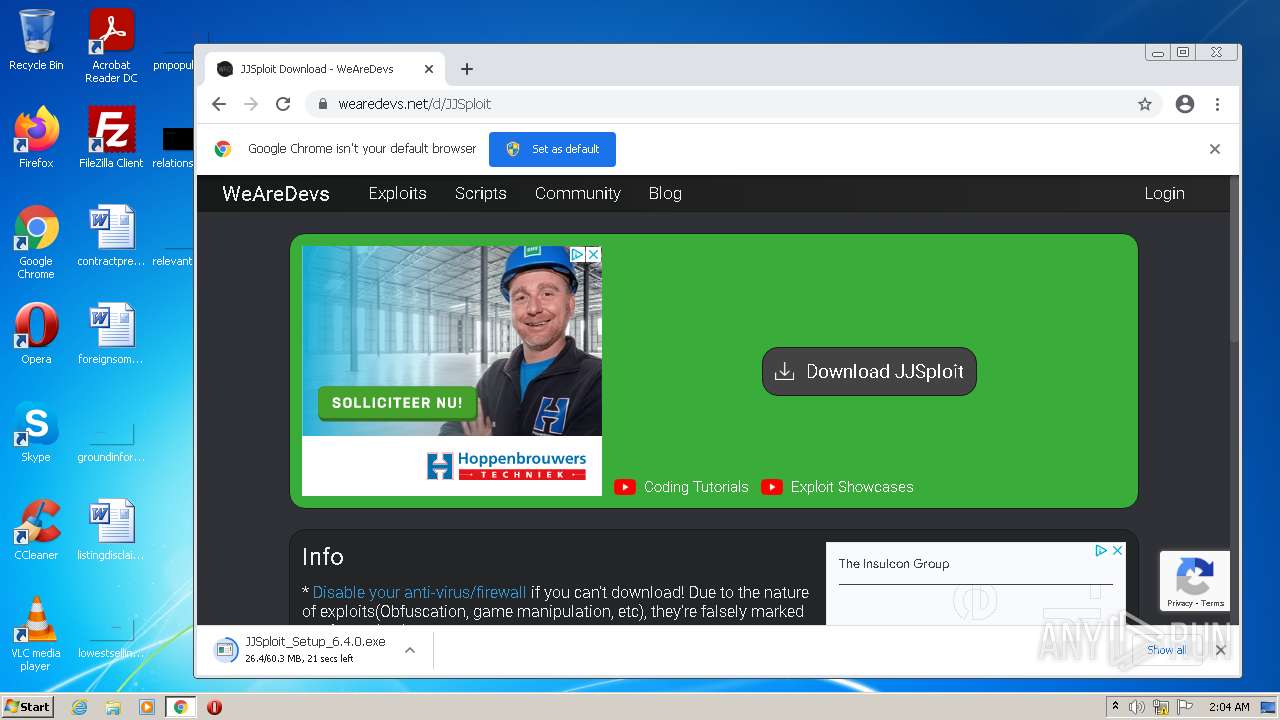The height and width of the screenshot is (720, 1280).
Task: Open the Community menu item
Action: (x=577, y=194)
